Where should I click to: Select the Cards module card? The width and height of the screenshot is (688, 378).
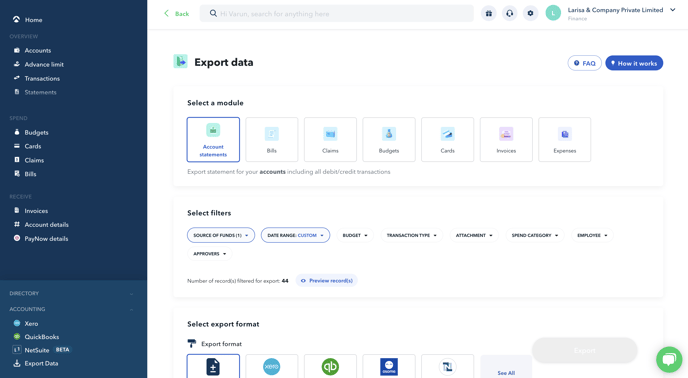pyautogui.click(x=448, y=140)
